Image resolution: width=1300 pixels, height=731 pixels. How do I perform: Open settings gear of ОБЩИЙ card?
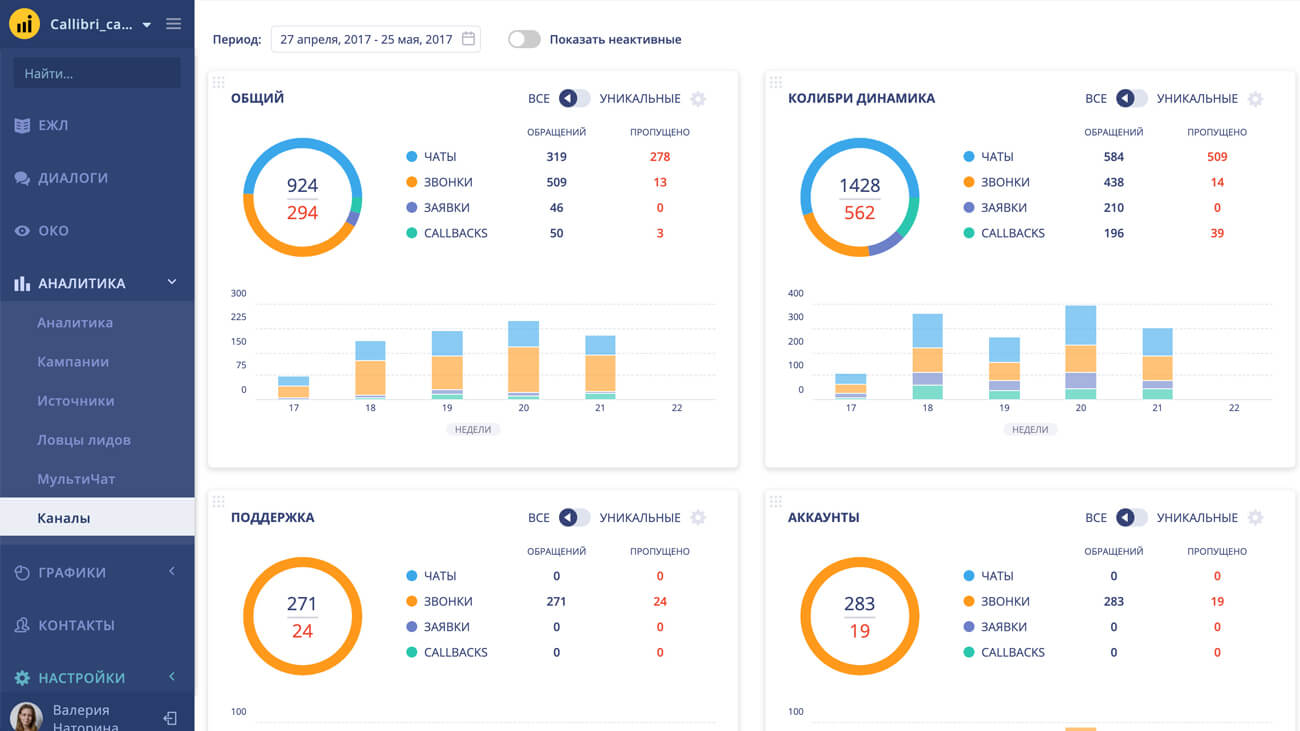pos(698,99)
